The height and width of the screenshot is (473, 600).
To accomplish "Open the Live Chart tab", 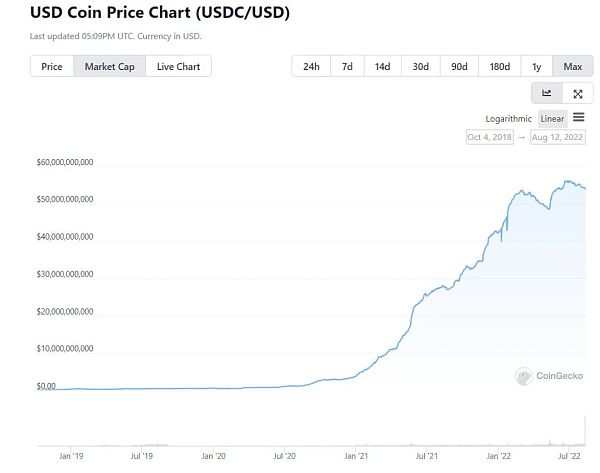I will click(178, 67).
